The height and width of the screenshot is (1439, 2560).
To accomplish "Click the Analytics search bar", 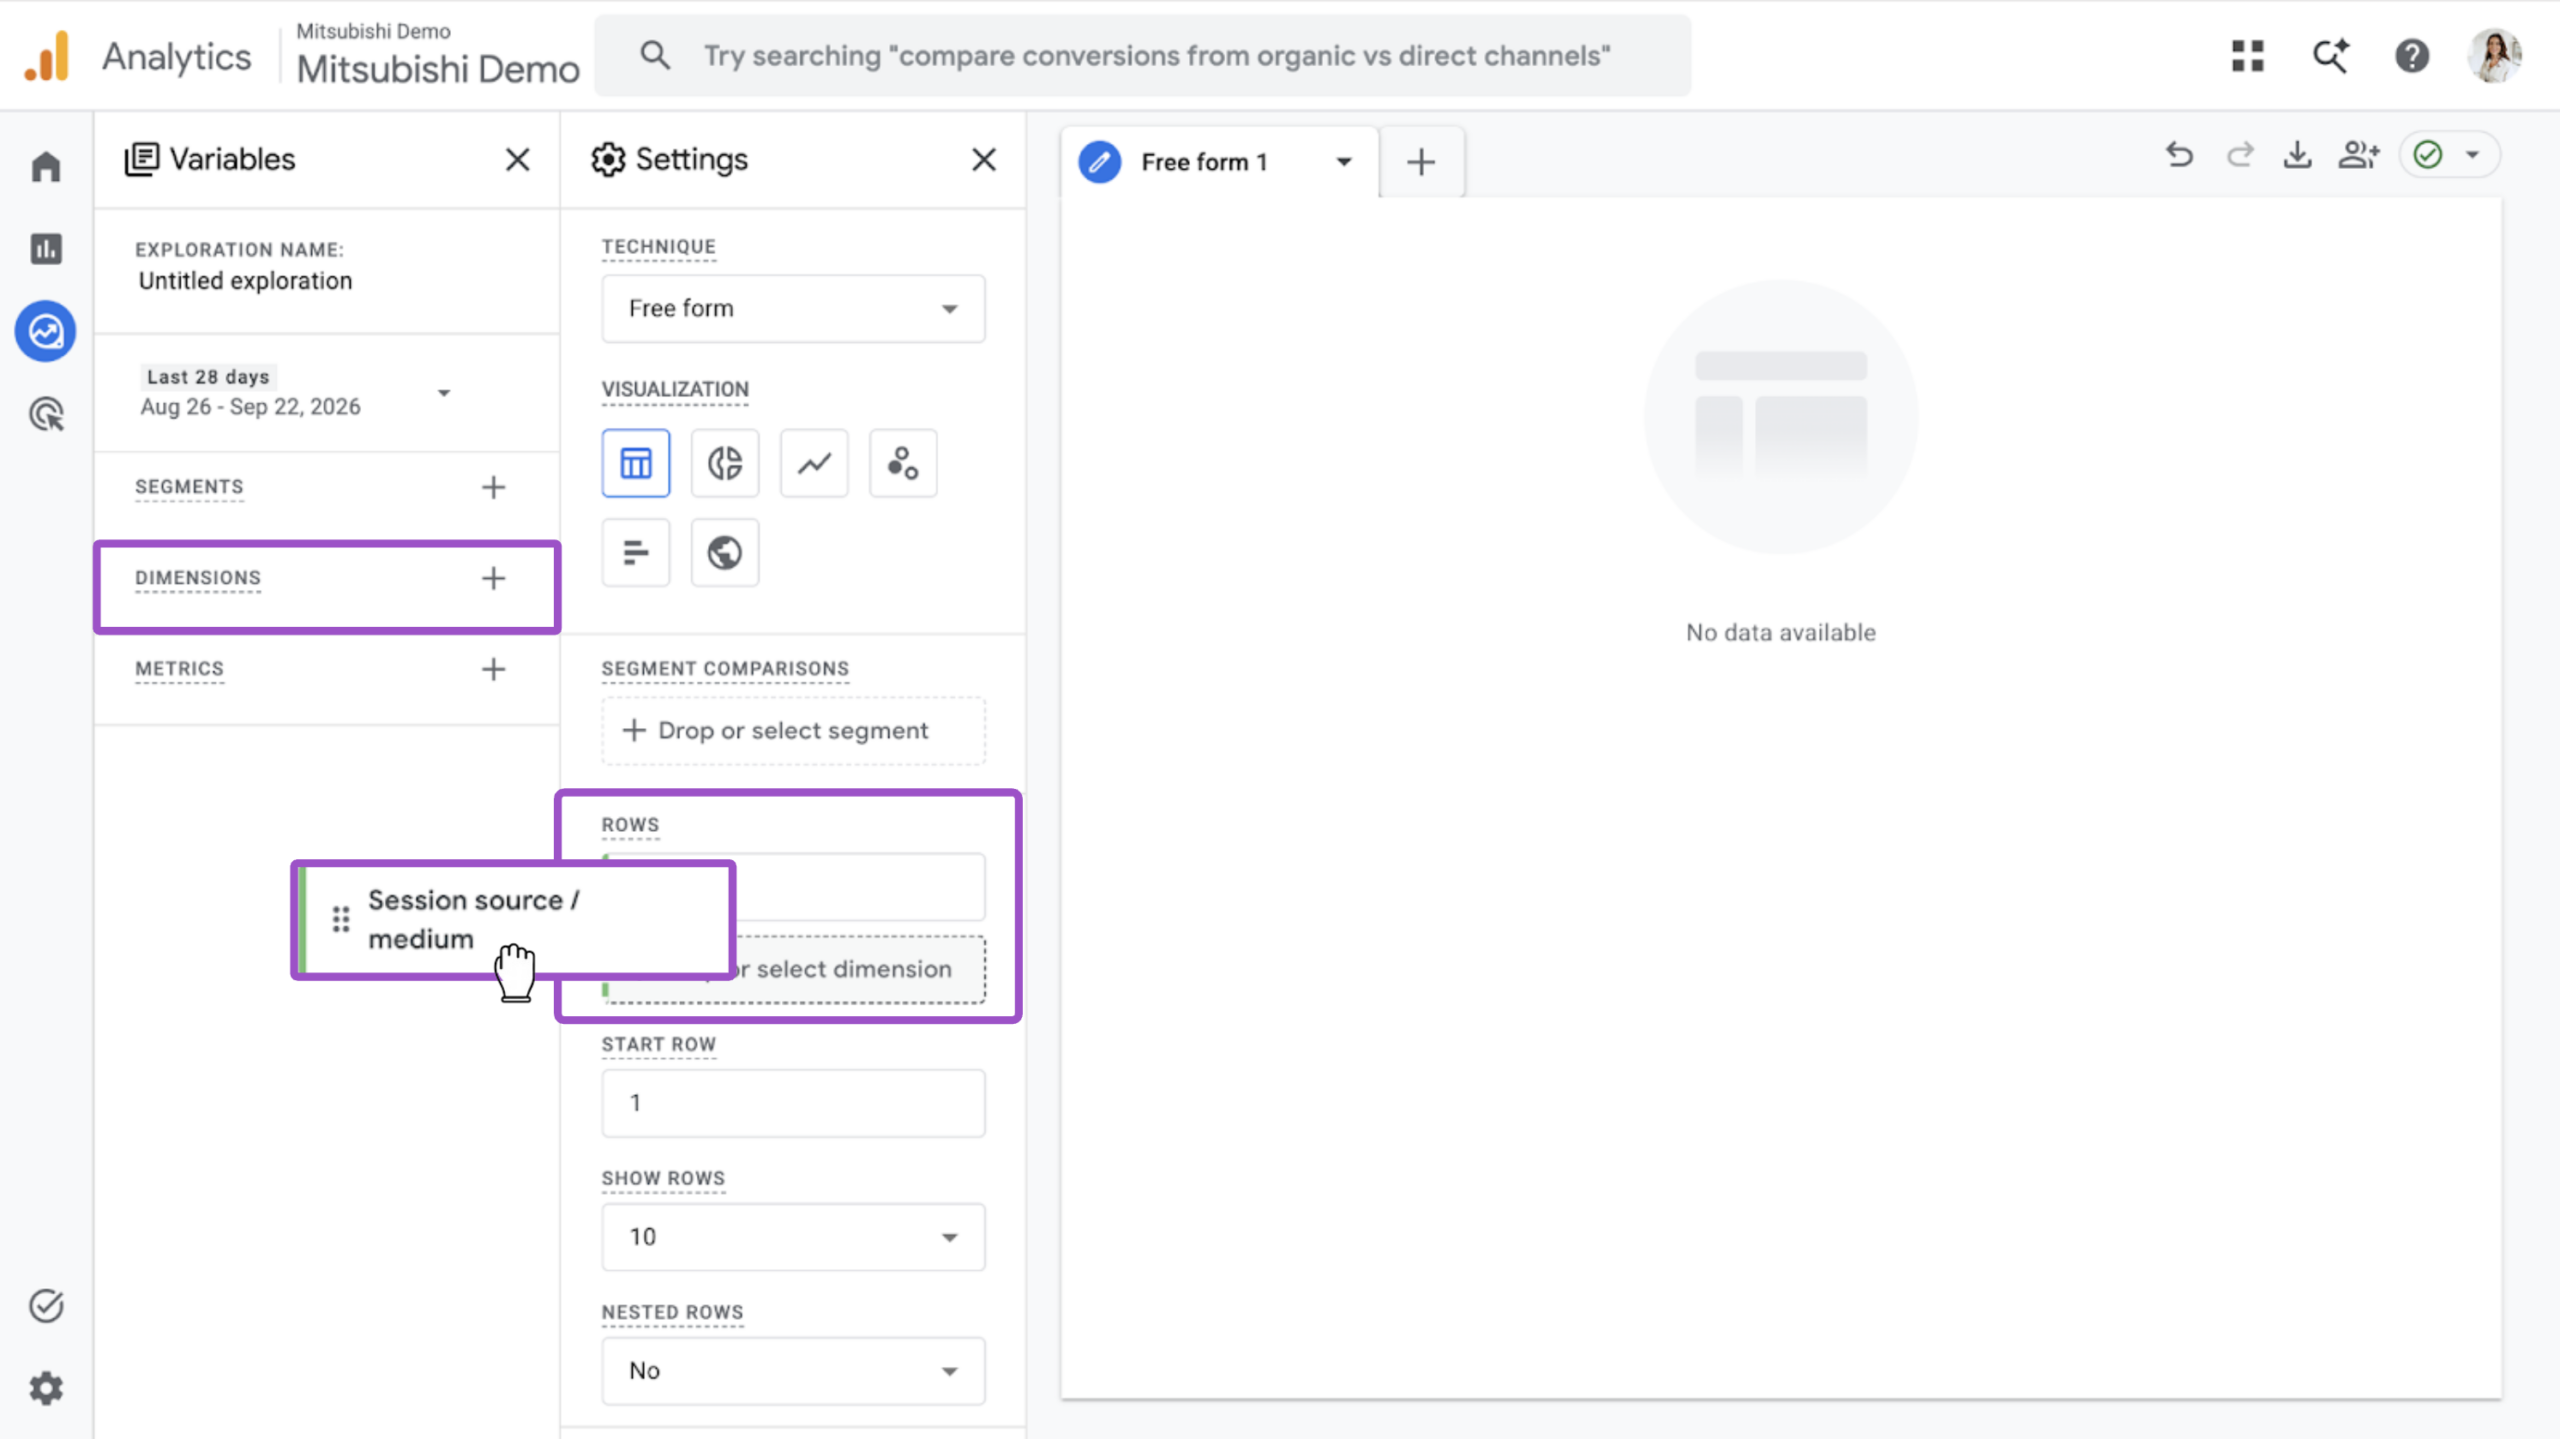I will coord(1142,56).
